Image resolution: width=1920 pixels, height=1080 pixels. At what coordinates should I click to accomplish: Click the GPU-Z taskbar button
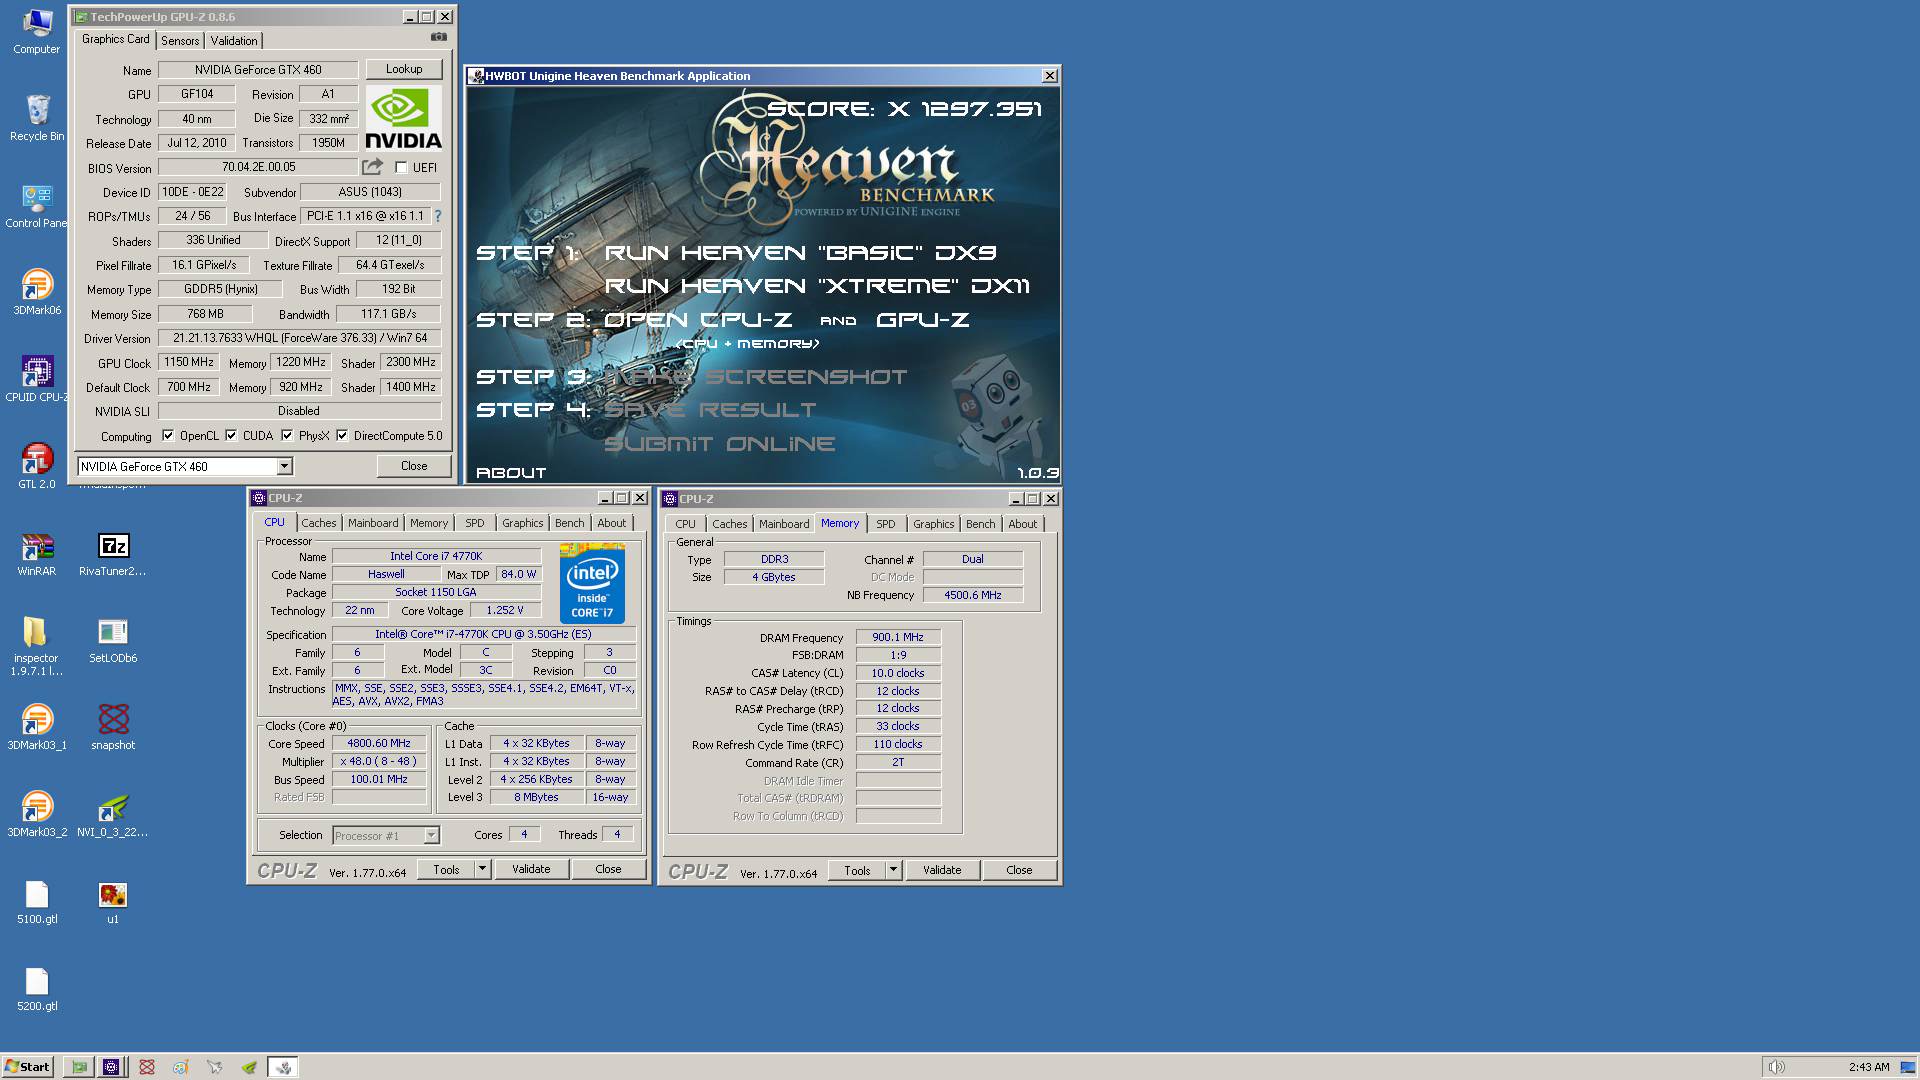click(x=79, y=1067)
